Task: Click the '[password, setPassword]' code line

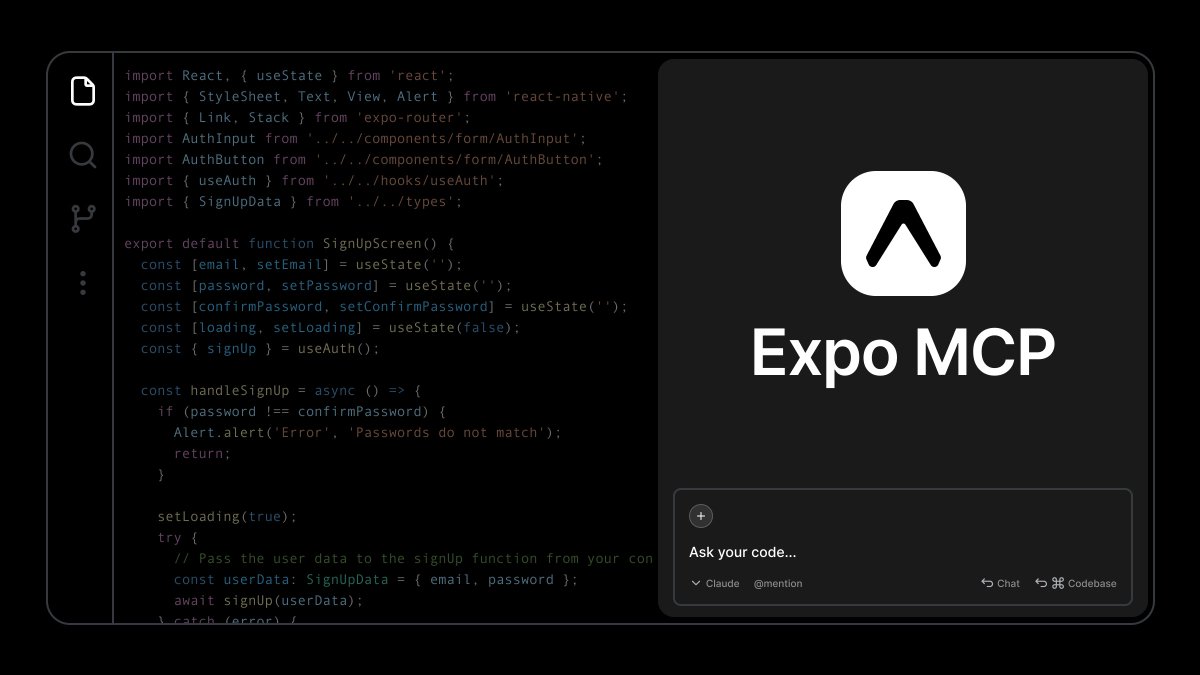Action: coord(327,286)
